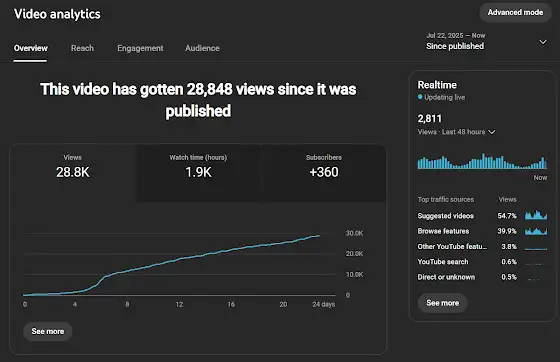Click the 54.7% value

pos(507,216)
